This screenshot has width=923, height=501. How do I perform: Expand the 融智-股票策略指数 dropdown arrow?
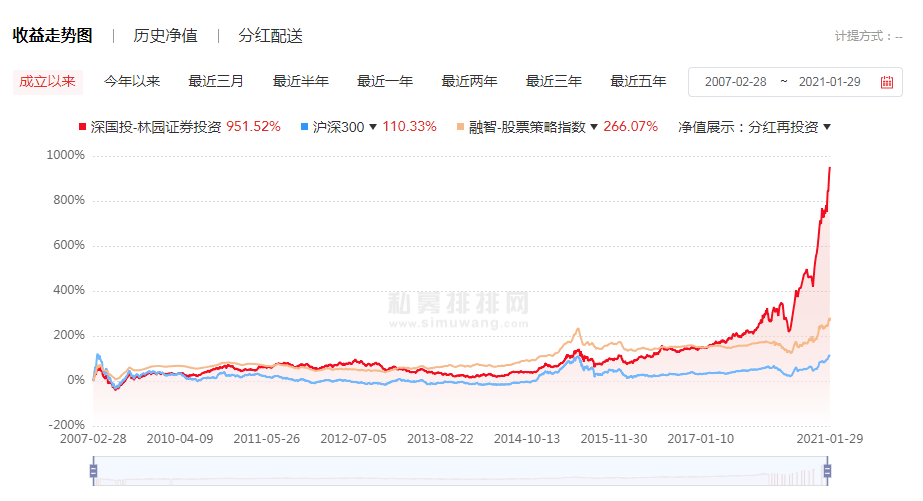594,127
